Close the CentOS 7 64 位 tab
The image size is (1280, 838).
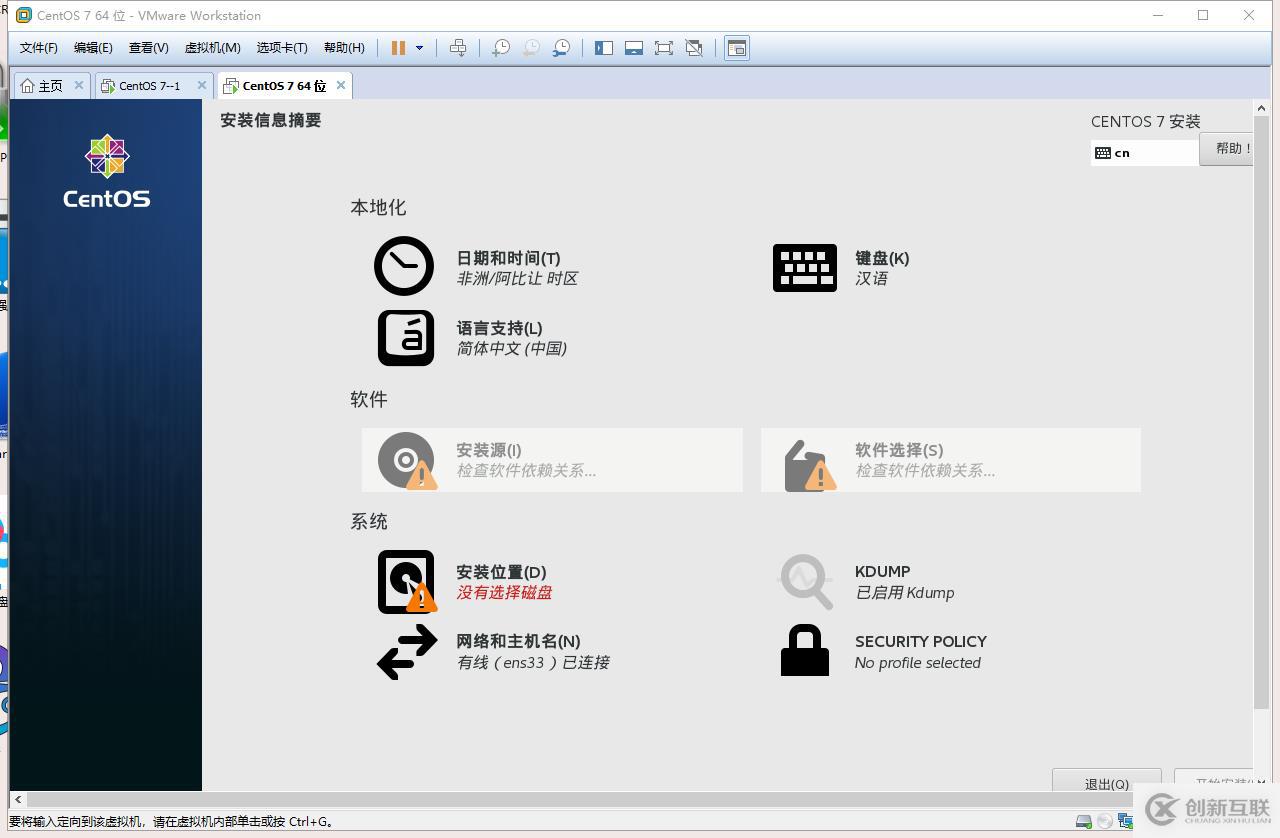(x=341, y=85)
